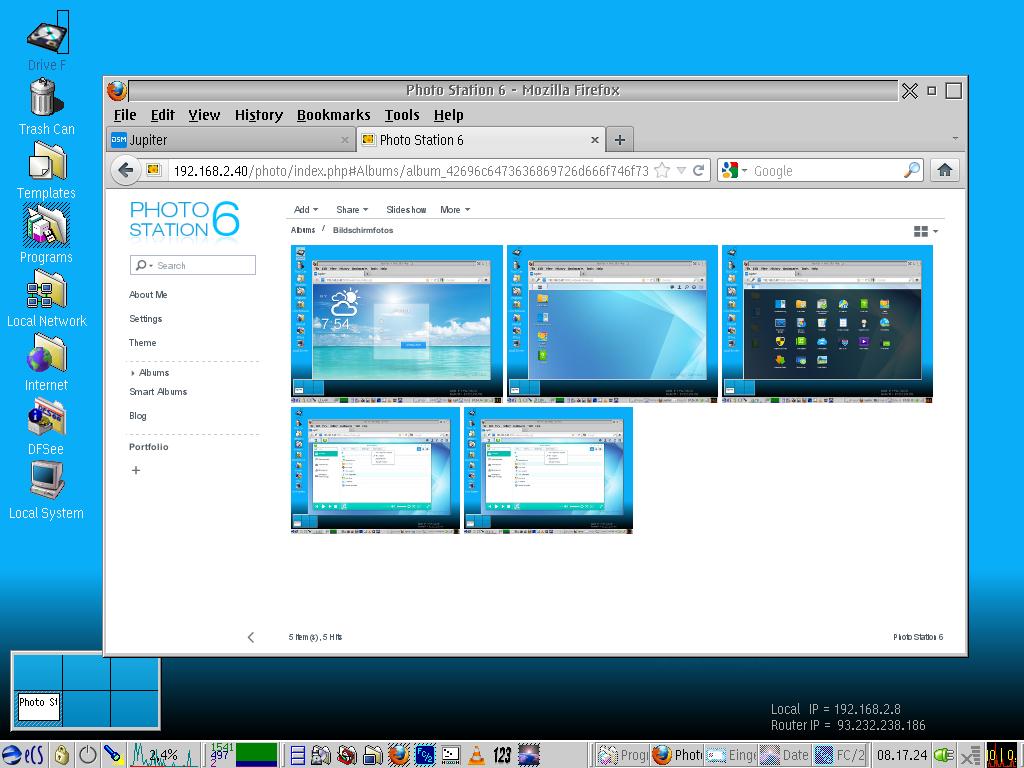Open the thumbnail view mode dropdown
Image resolution: width=1024 pixels, height=768 pixels.
click(925, 231)
